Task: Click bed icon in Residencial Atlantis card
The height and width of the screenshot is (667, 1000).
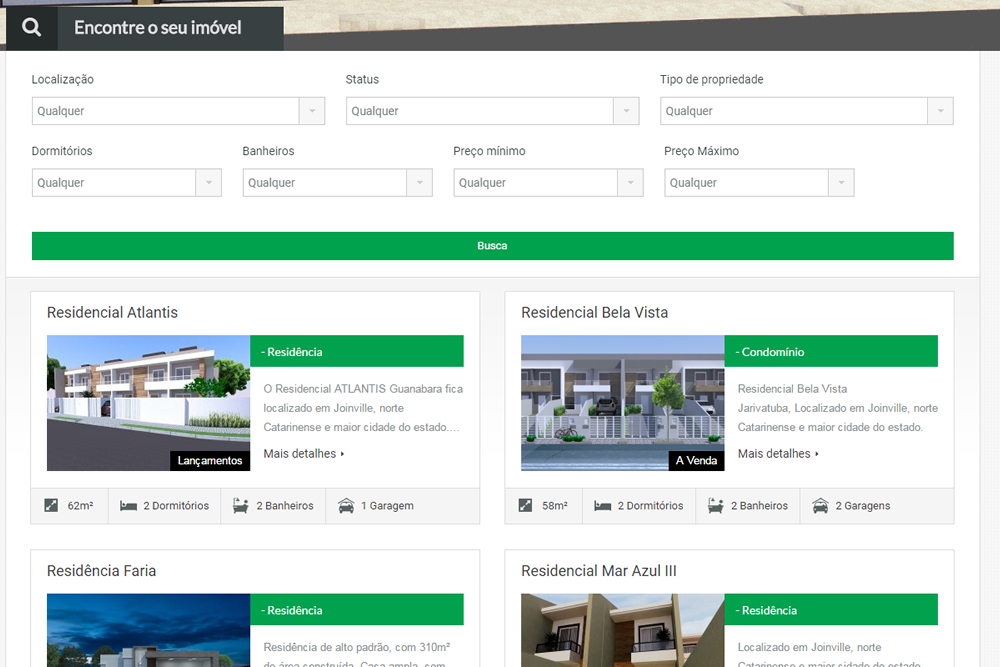Action: click(x=128, y=506)
